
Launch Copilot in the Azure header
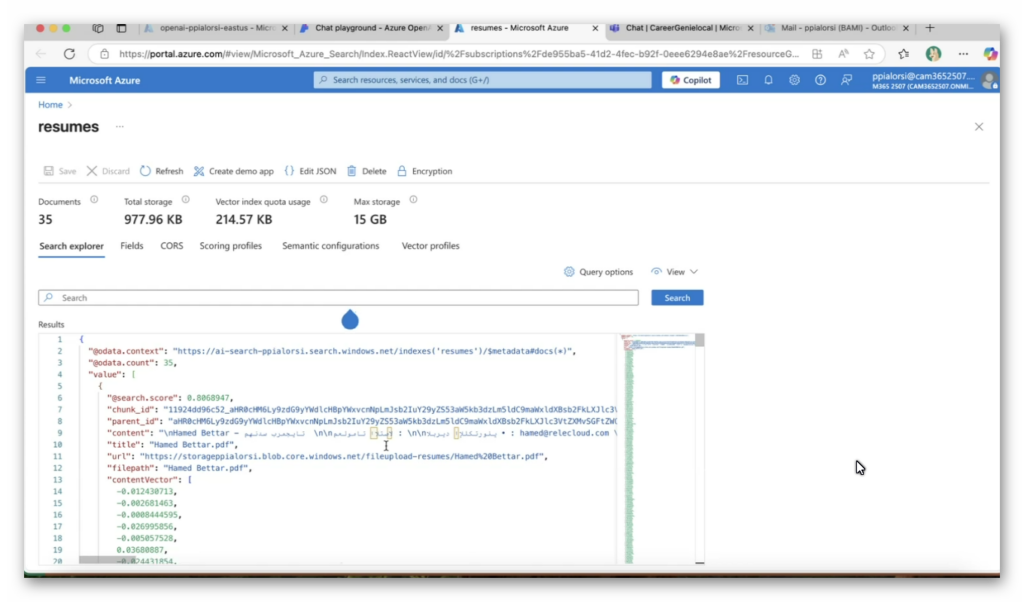pyautogui.click(x=691, y=80)
